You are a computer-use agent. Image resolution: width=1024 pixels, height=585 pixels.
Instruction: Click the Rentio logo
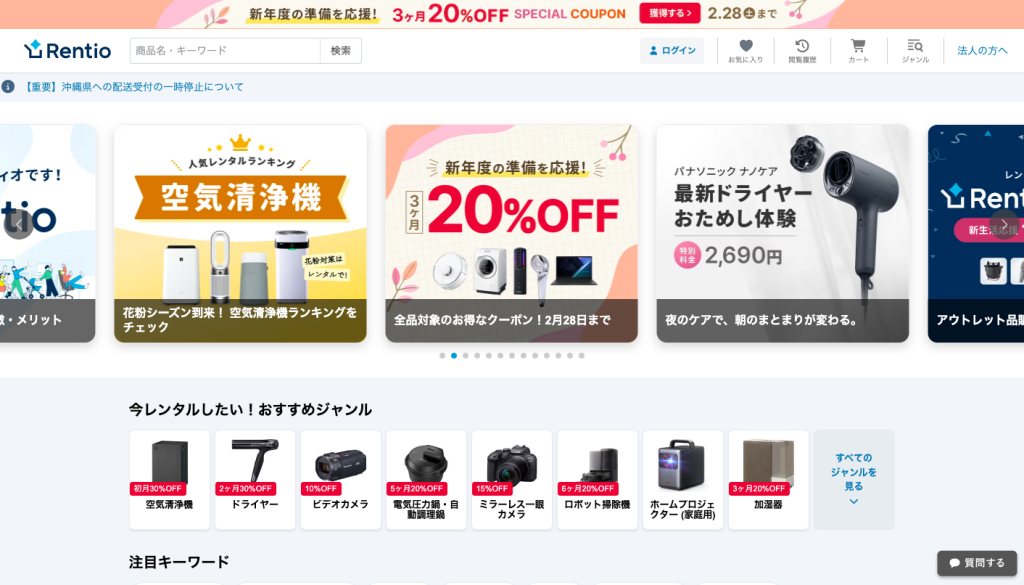point(67,50)
